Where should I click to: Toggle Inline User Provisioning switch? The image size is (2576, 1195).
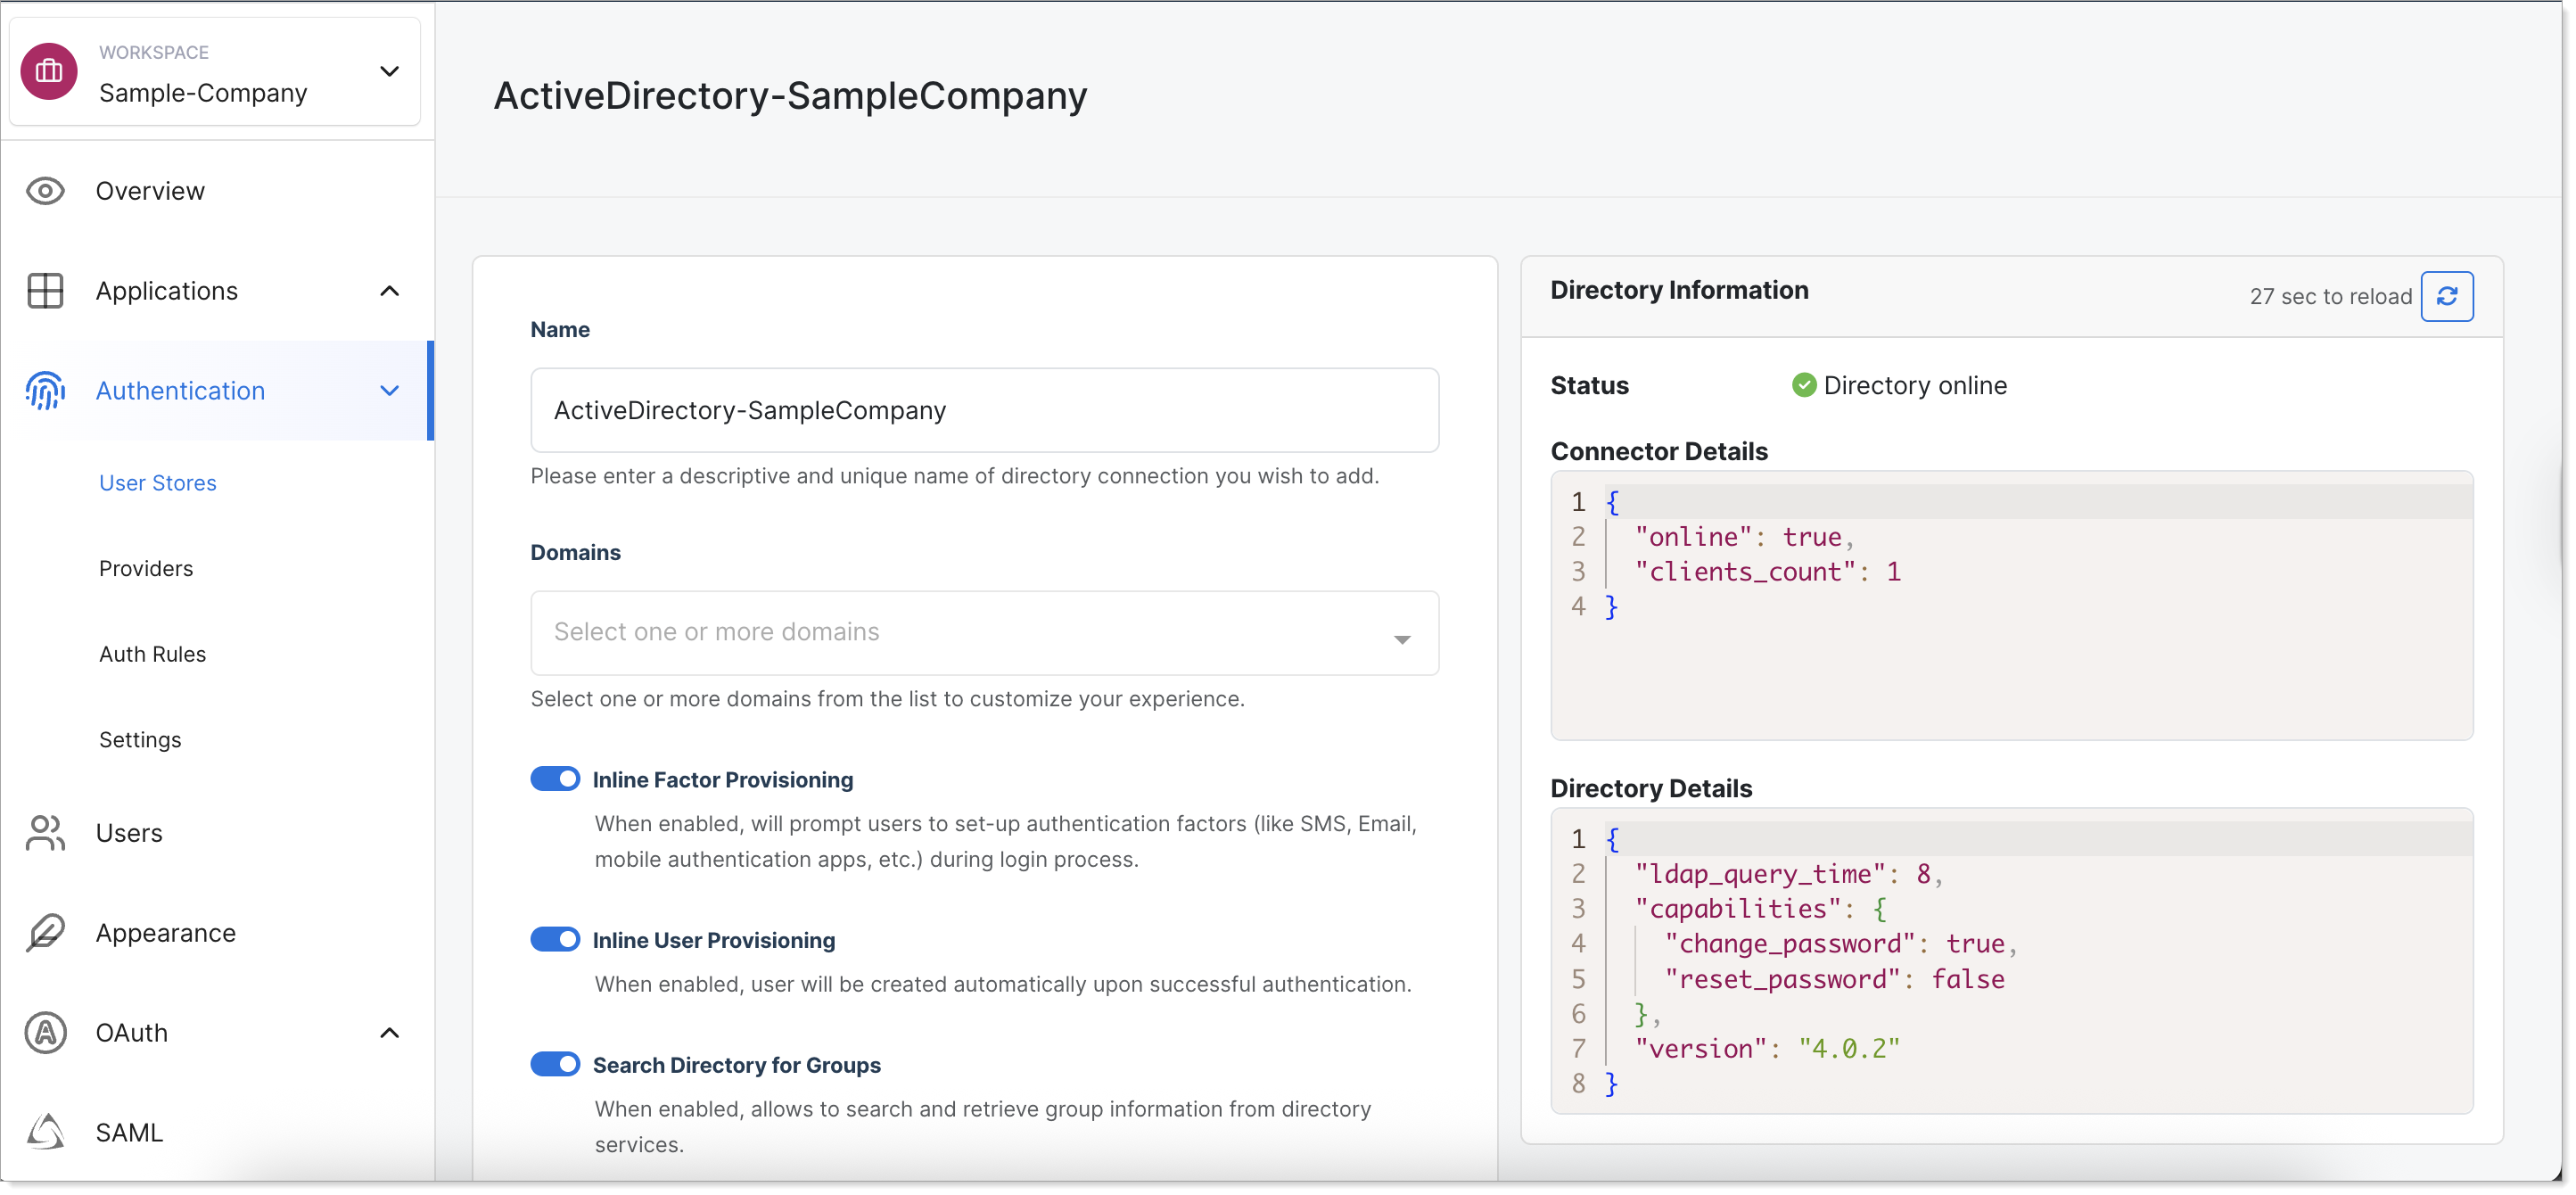[x=555, y=939]
